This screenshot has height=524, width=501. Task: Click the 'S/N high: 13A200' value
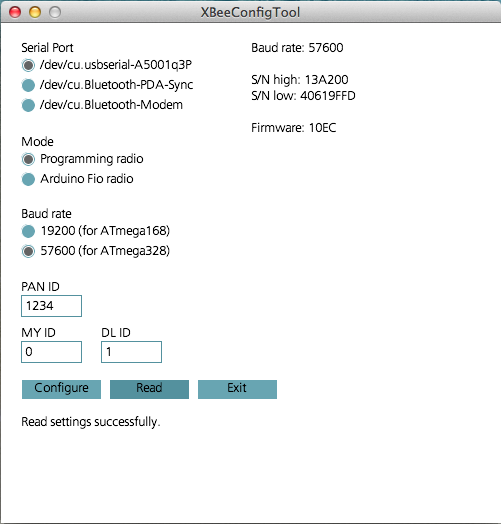(x=300, y=80)
